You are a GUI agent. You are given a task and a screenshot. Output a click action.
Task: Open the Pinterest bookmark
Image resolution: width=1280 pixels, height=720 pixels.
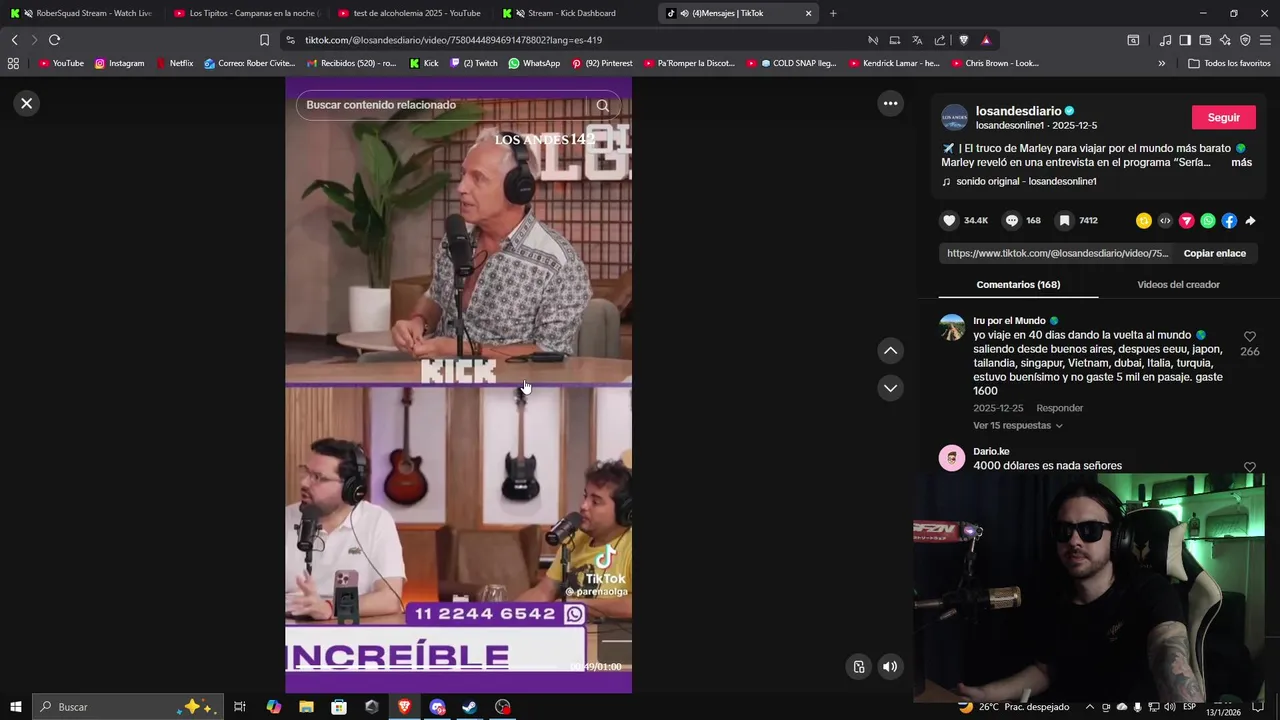602,63
